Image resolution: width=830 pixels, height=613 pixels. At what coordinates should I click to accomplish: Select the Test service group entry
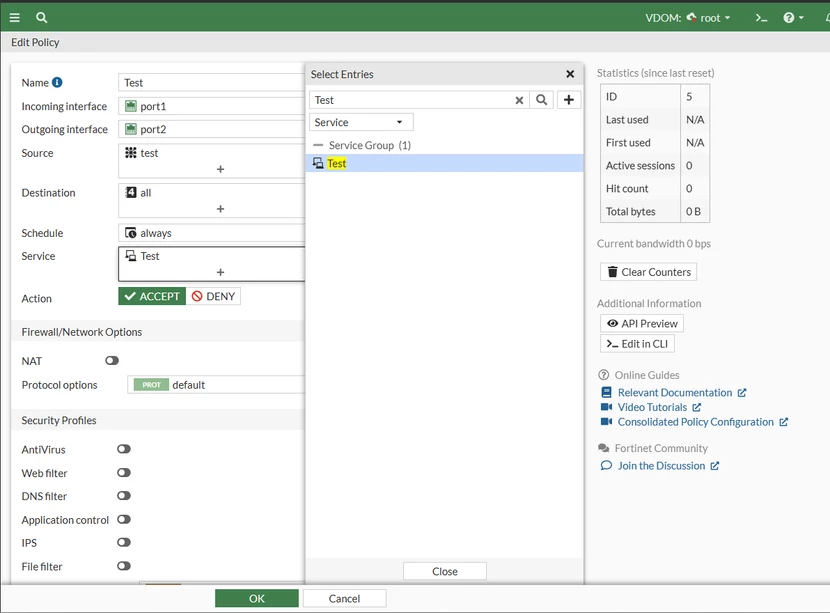pyautogui.click(x=445, y=164)
